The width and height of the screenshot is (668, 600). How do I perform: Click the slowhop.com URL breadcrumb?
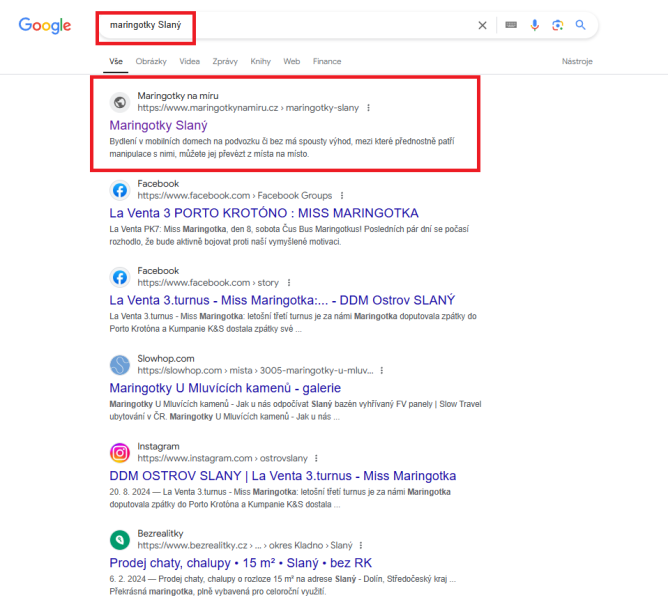(x=255, y=371)
